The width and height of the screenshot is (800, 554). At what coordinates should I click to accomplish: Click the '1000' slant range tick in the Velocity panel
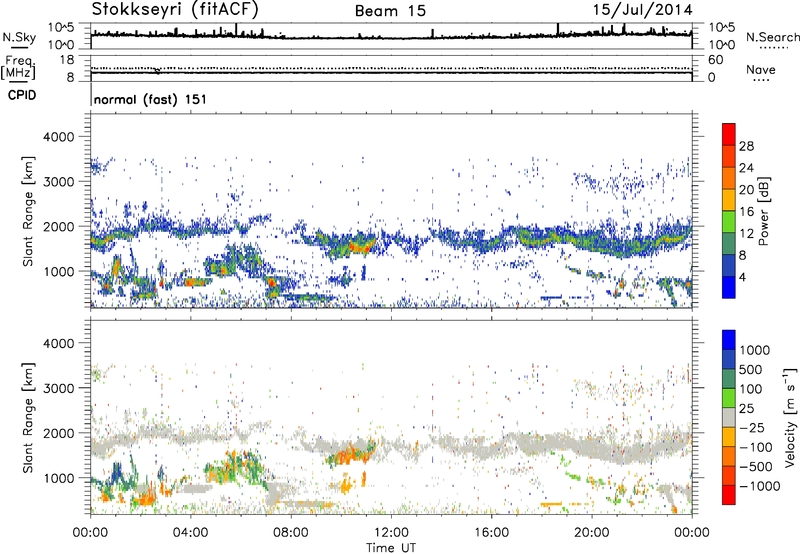coord(61,478)
